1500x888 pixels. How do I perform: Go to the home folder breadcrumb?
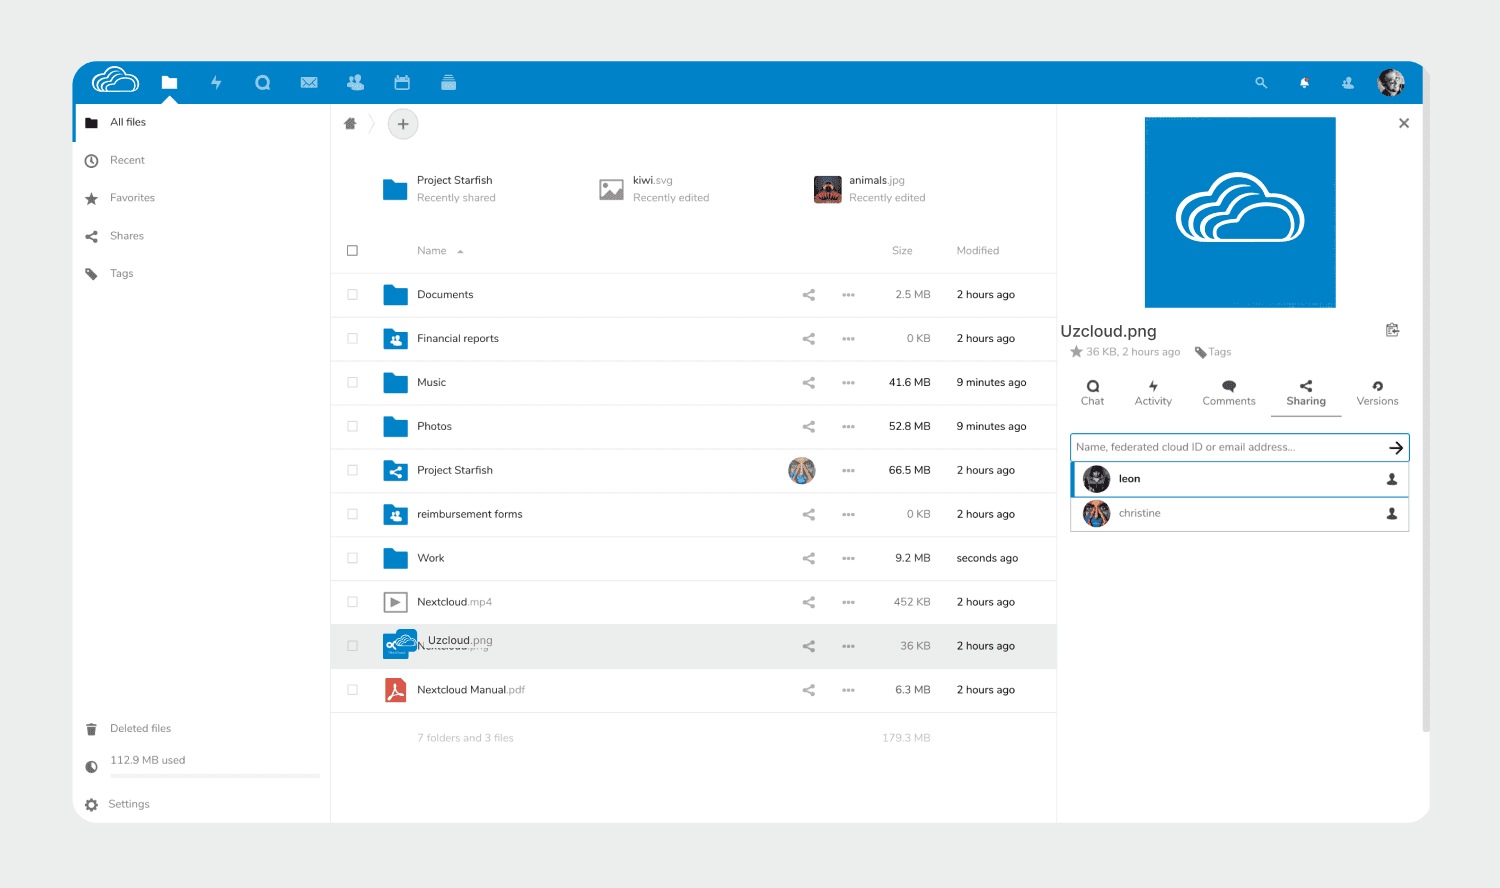click(x=350, y=124)
